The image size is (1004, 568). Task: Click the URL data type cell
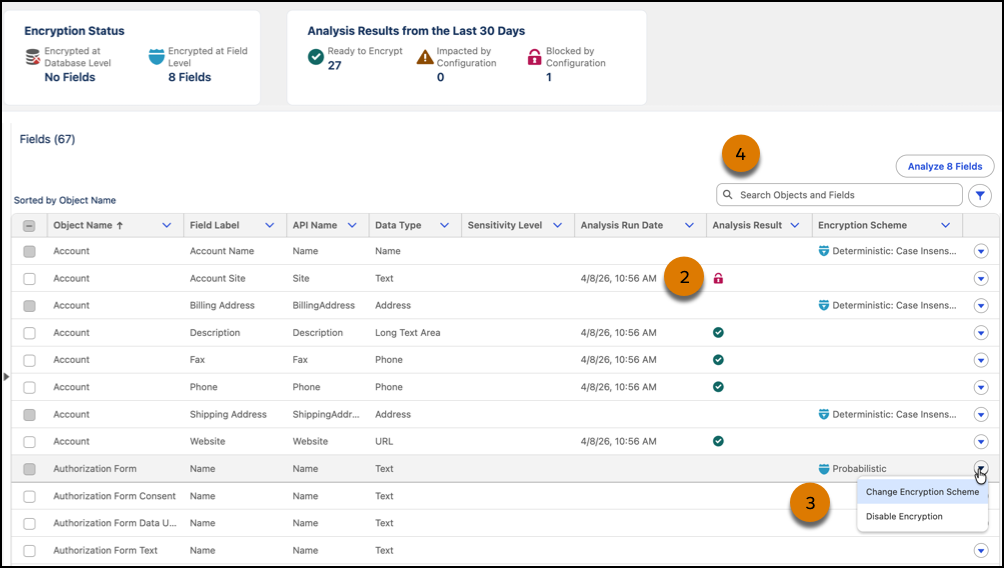(384, 441)
